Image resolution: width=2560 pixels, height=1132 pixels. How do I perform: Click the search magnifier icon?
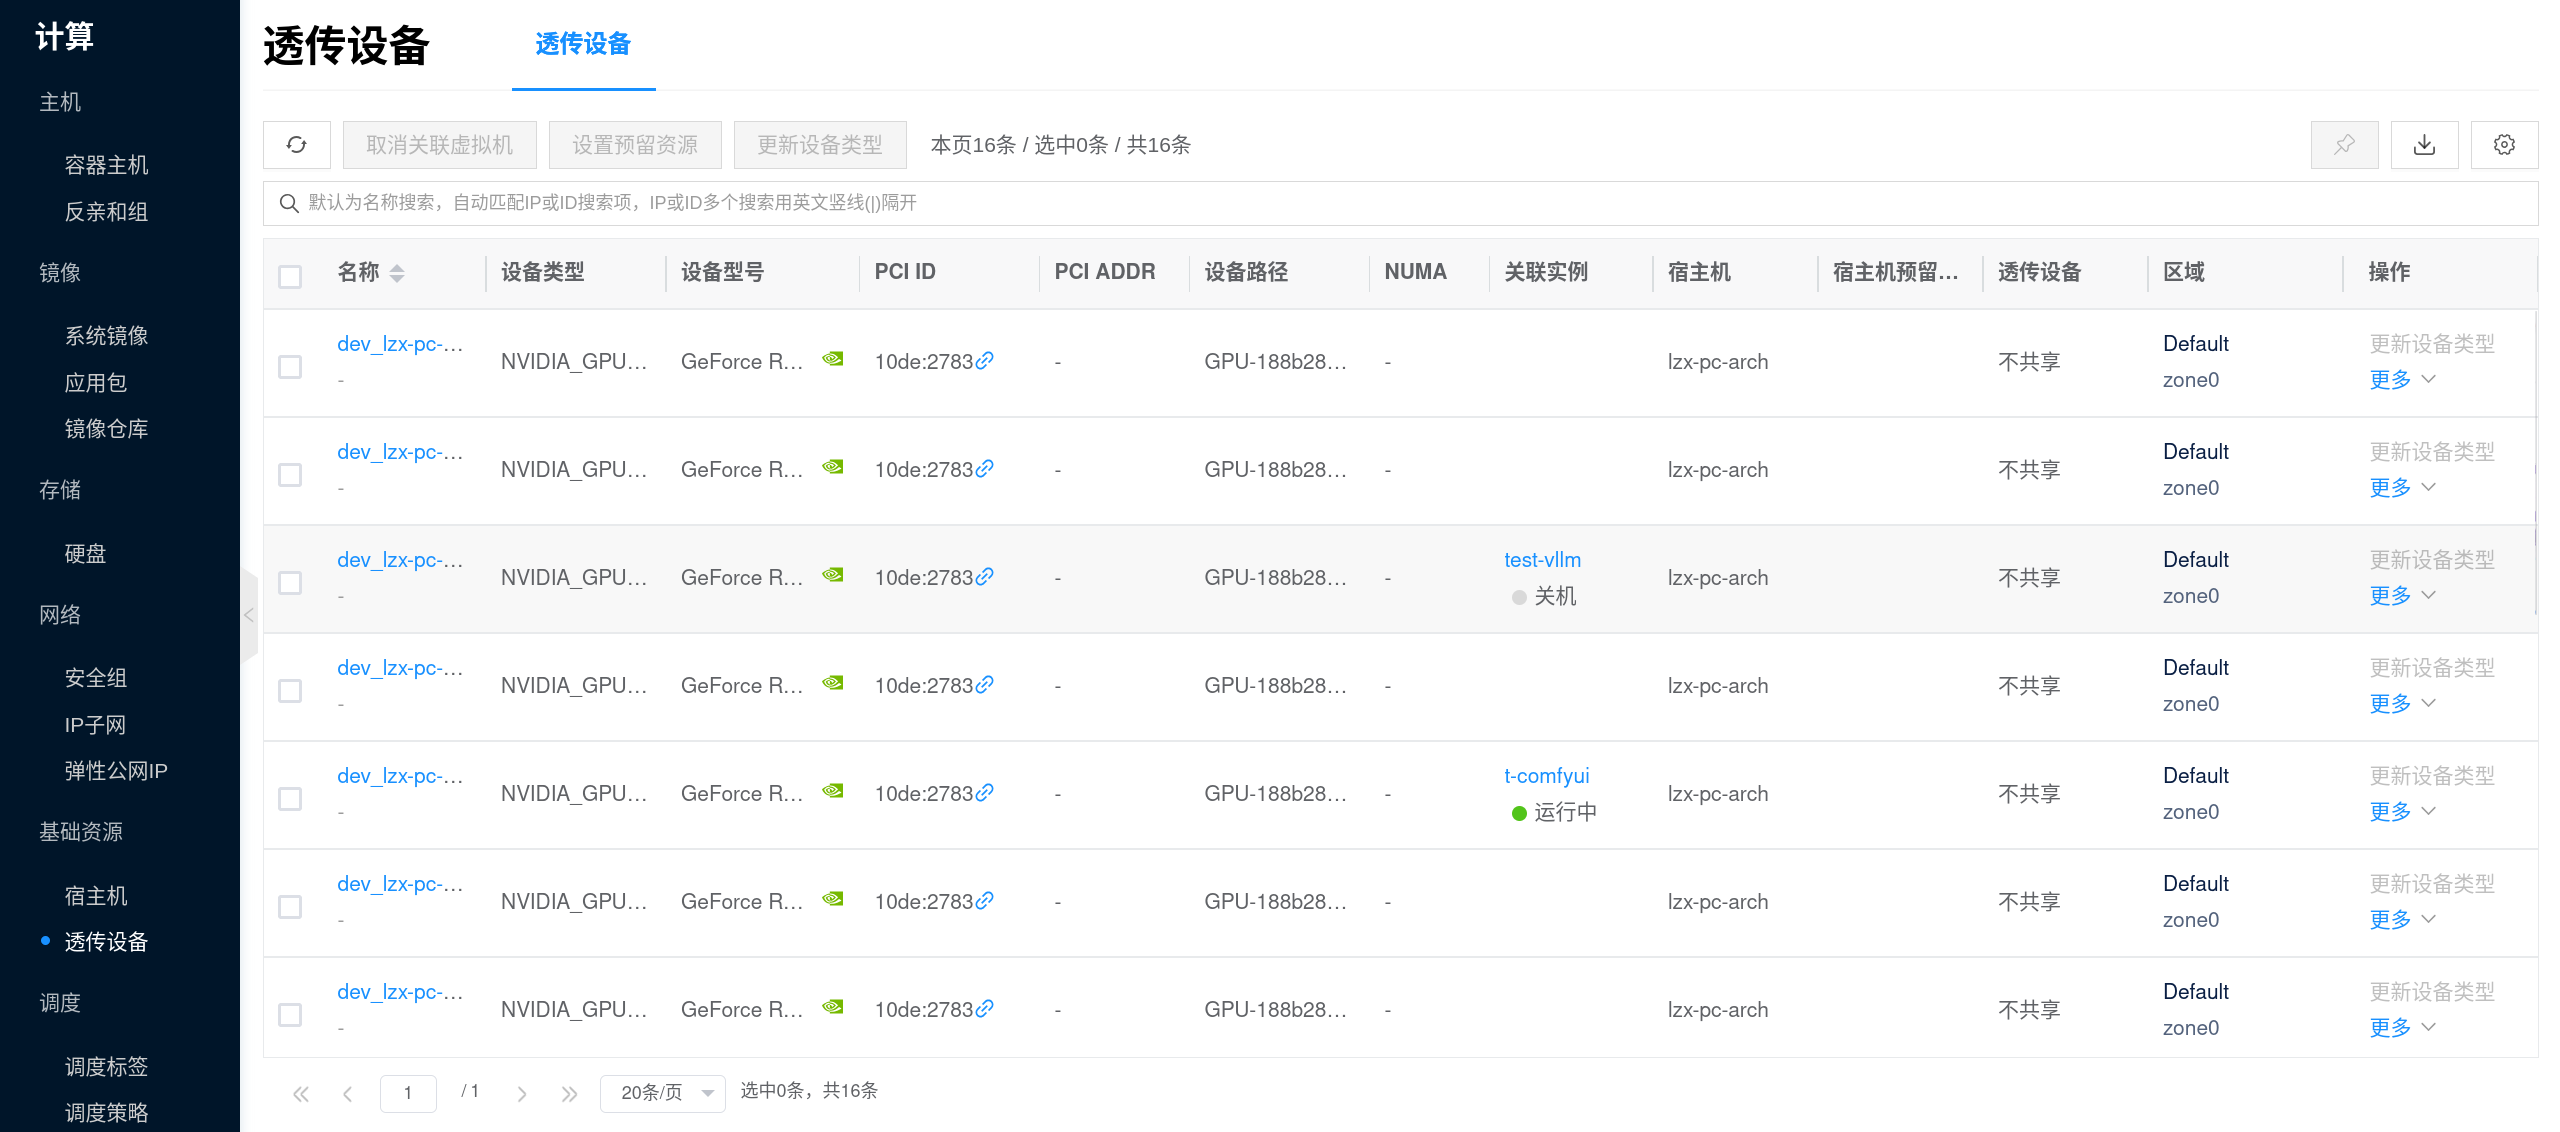[x=289, y=203]
